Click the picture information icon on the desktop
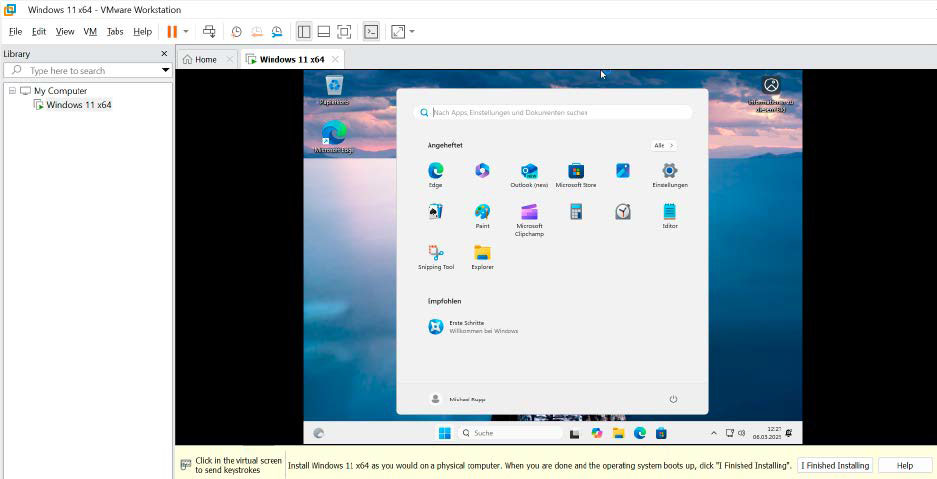 point(771,94)
